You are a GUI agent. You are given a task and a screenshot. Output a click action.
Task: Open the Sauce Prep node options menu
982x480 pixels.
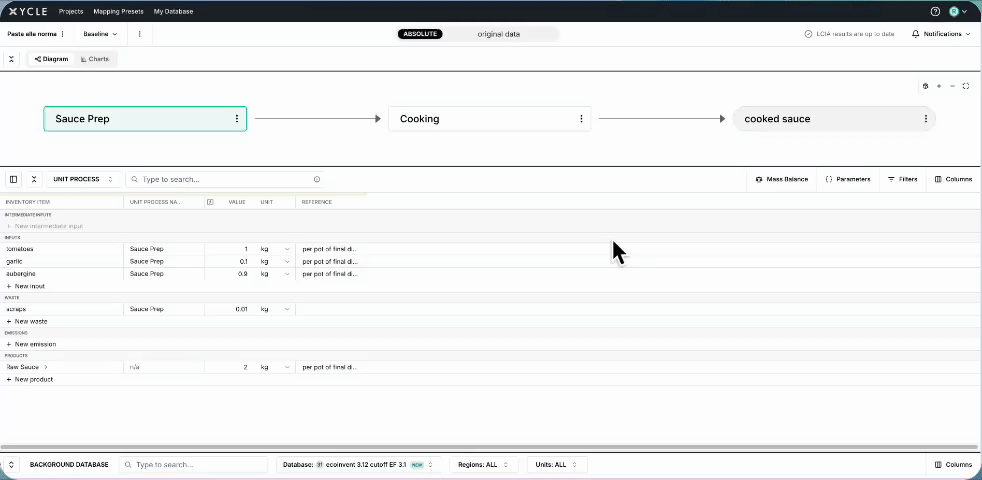pos(237,118)
